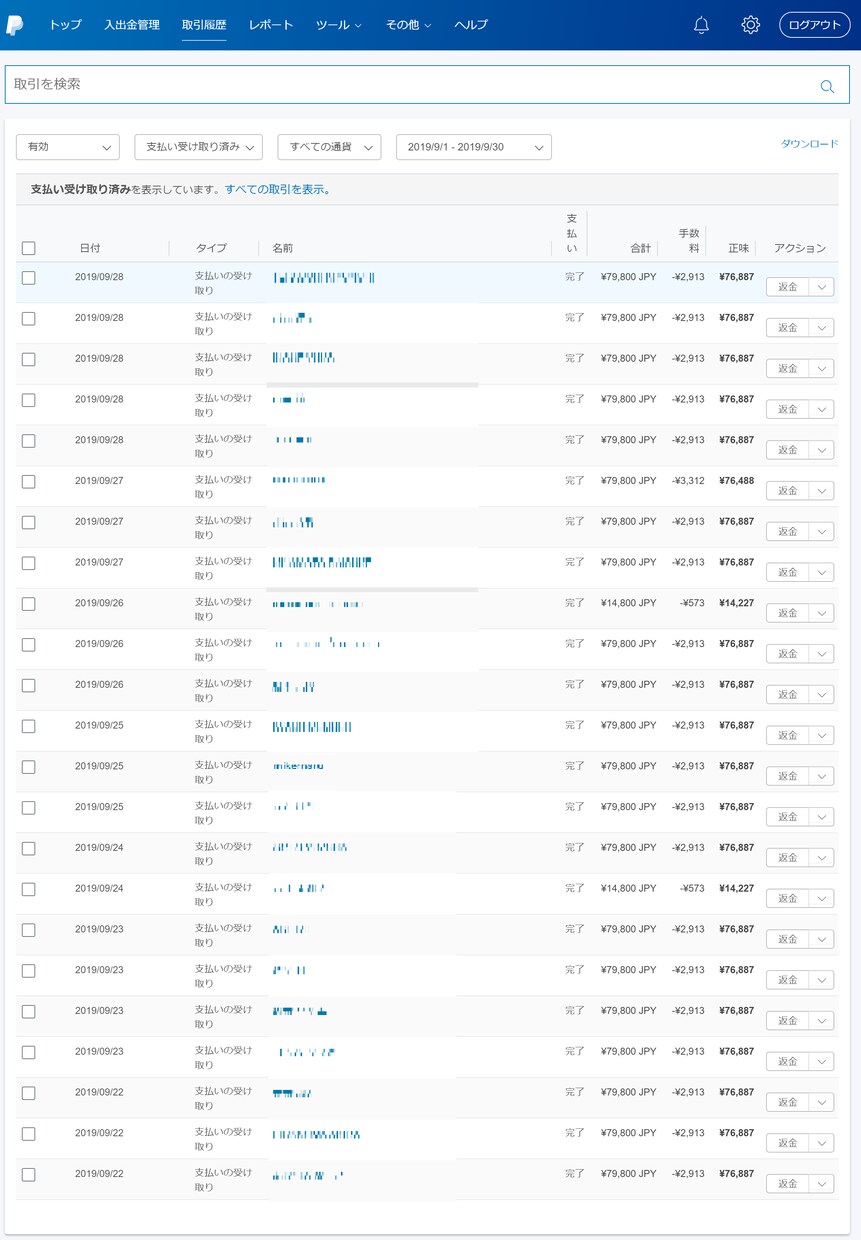
Task: Click the -¥3,312 fee value
Action: [688, 481]
